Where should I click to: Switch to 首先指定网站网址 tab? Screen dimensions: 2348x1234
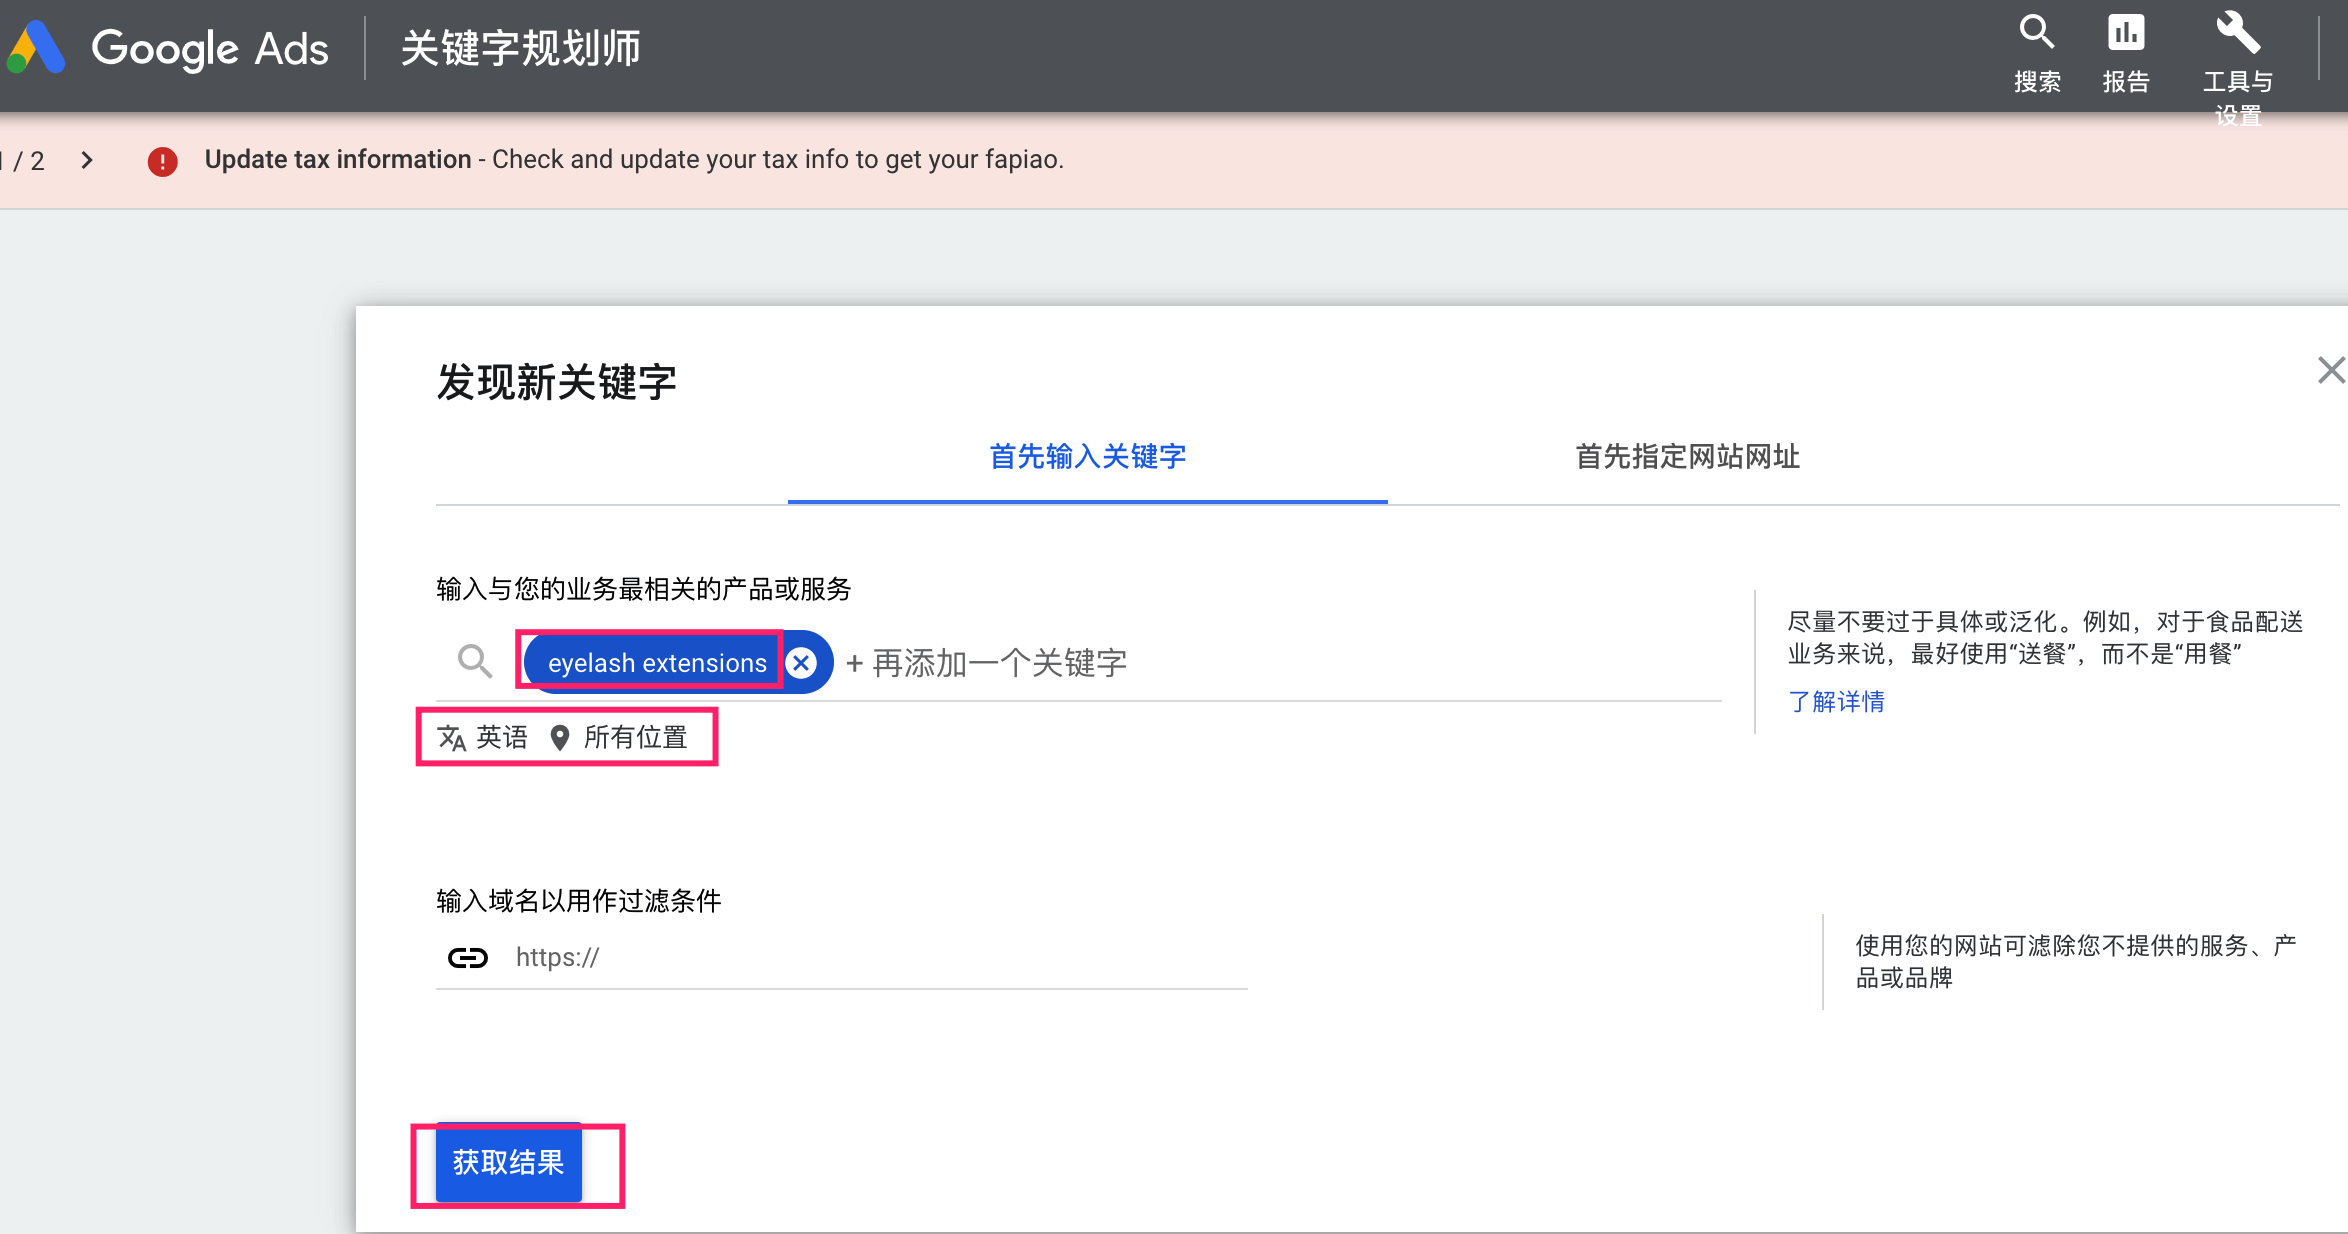click(x=1687, y=457)
